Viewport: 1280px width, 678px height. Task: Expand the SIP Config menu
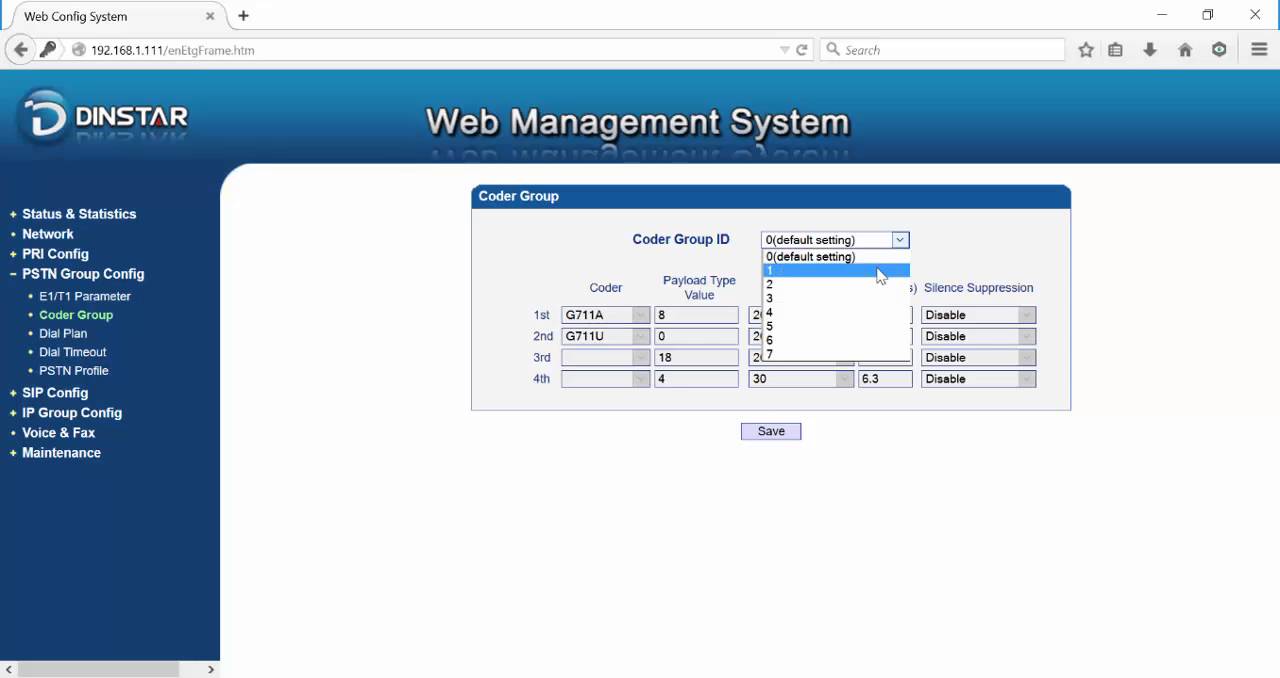55,393
